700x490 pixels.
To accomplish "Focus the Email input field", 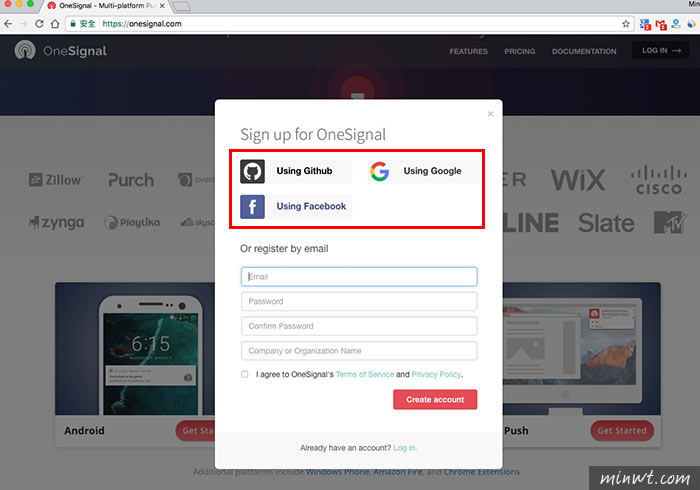I will coord(359,277).
